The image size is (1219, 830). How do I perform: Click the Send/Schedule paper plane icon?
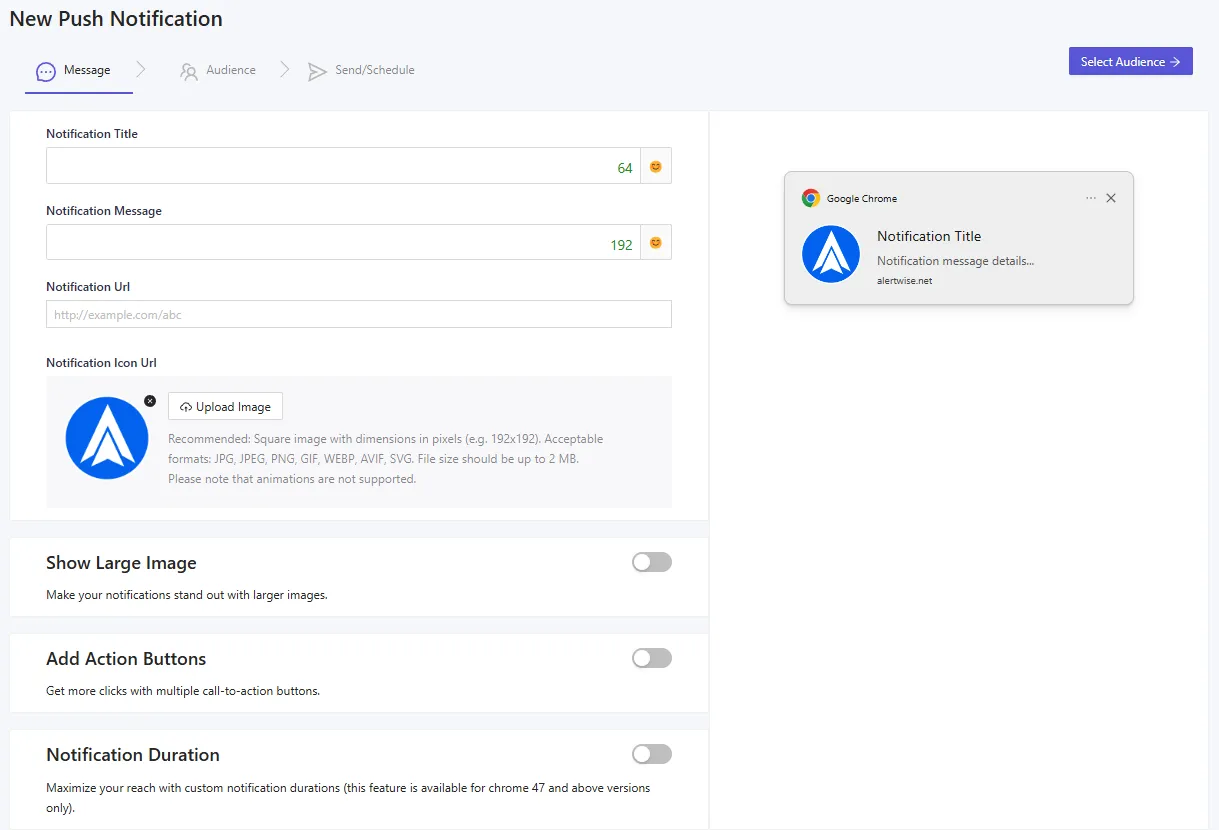(317, 71)
